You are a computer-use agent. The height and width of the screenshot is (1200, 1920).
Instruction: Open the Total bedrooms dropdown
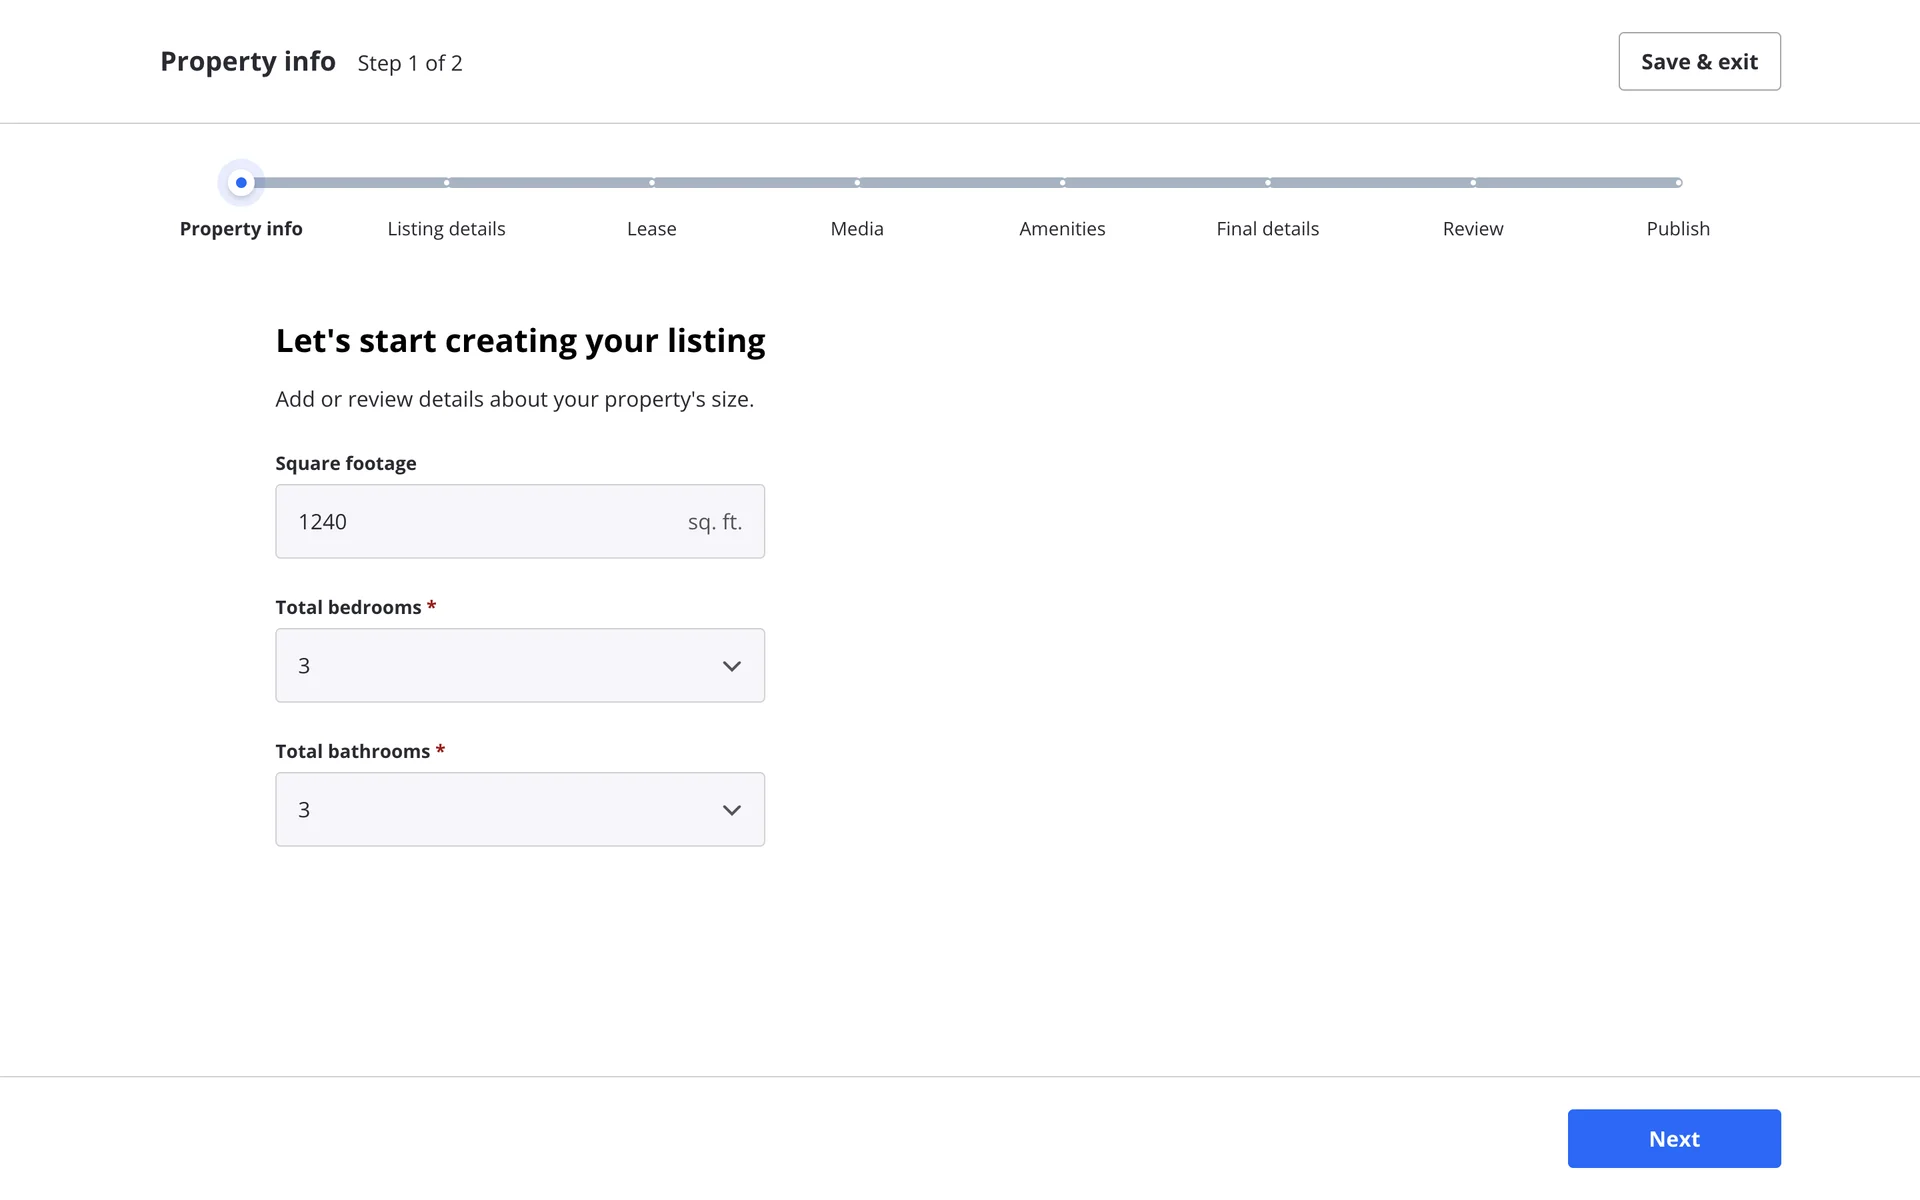(519, 666)
